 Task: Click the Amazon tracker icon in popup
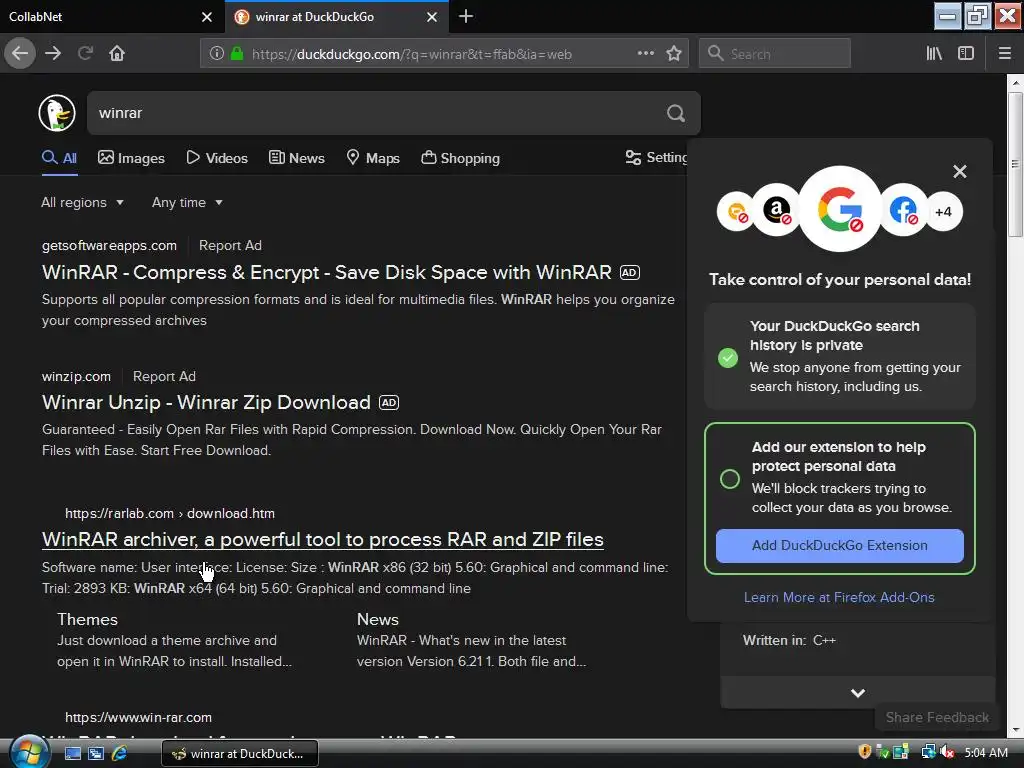point(776,211)
